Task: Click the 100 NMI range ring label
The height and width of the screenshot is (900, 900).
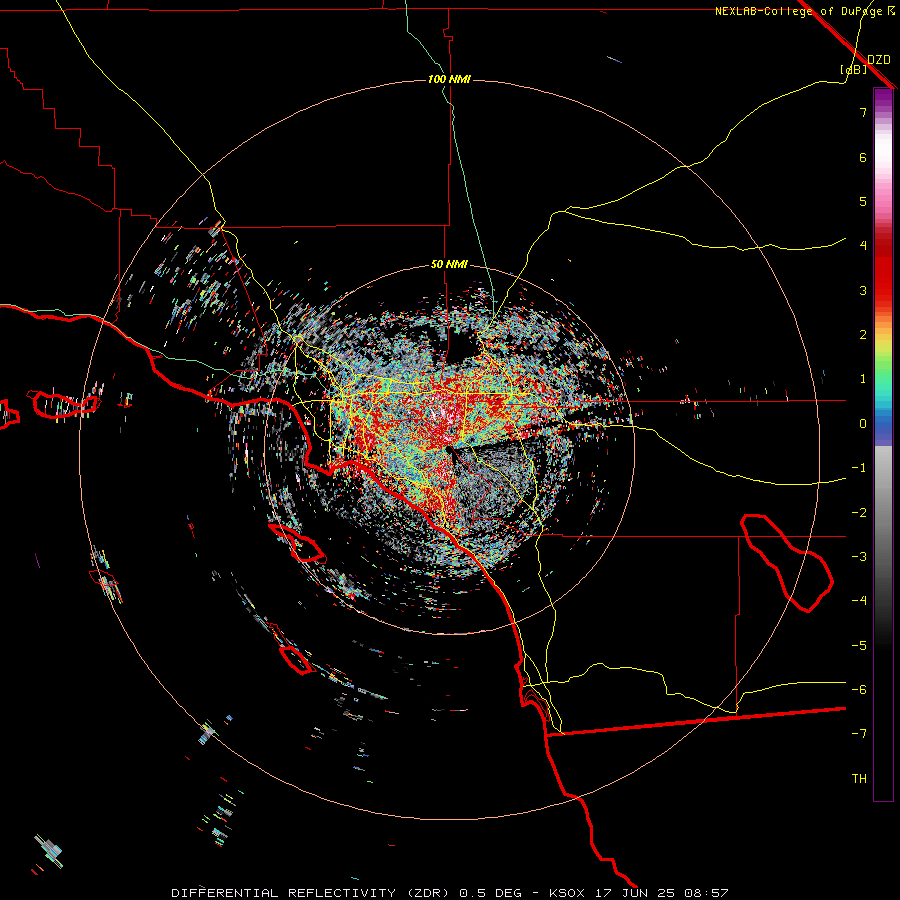Action: tap(449, 79)
